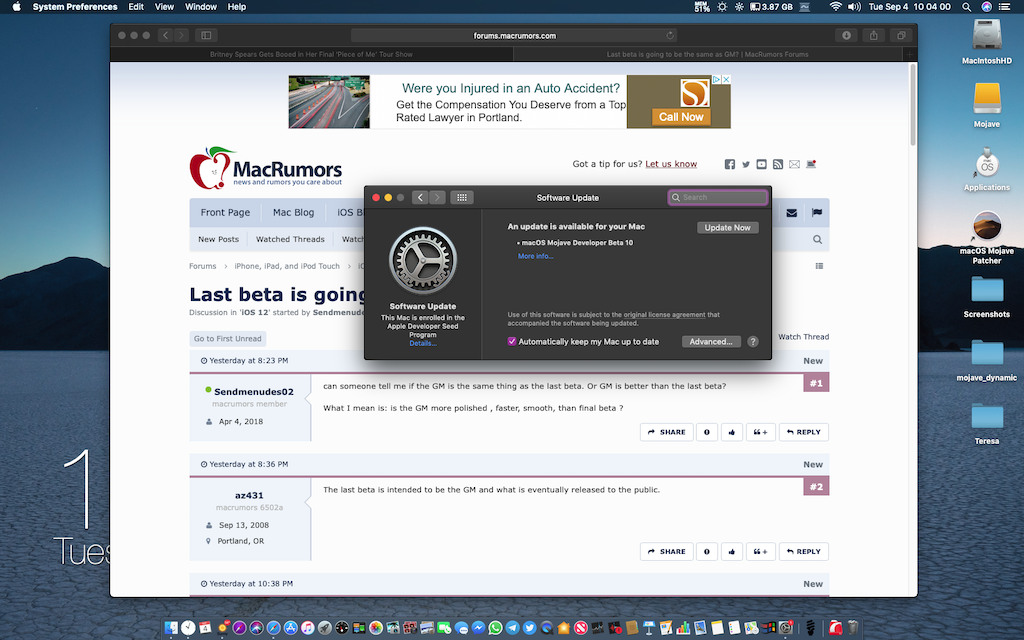Image resolution: width=1024 pixels, height=640 pixels.
Task: Open original license agreement link
Action: [x=664, y=315]
